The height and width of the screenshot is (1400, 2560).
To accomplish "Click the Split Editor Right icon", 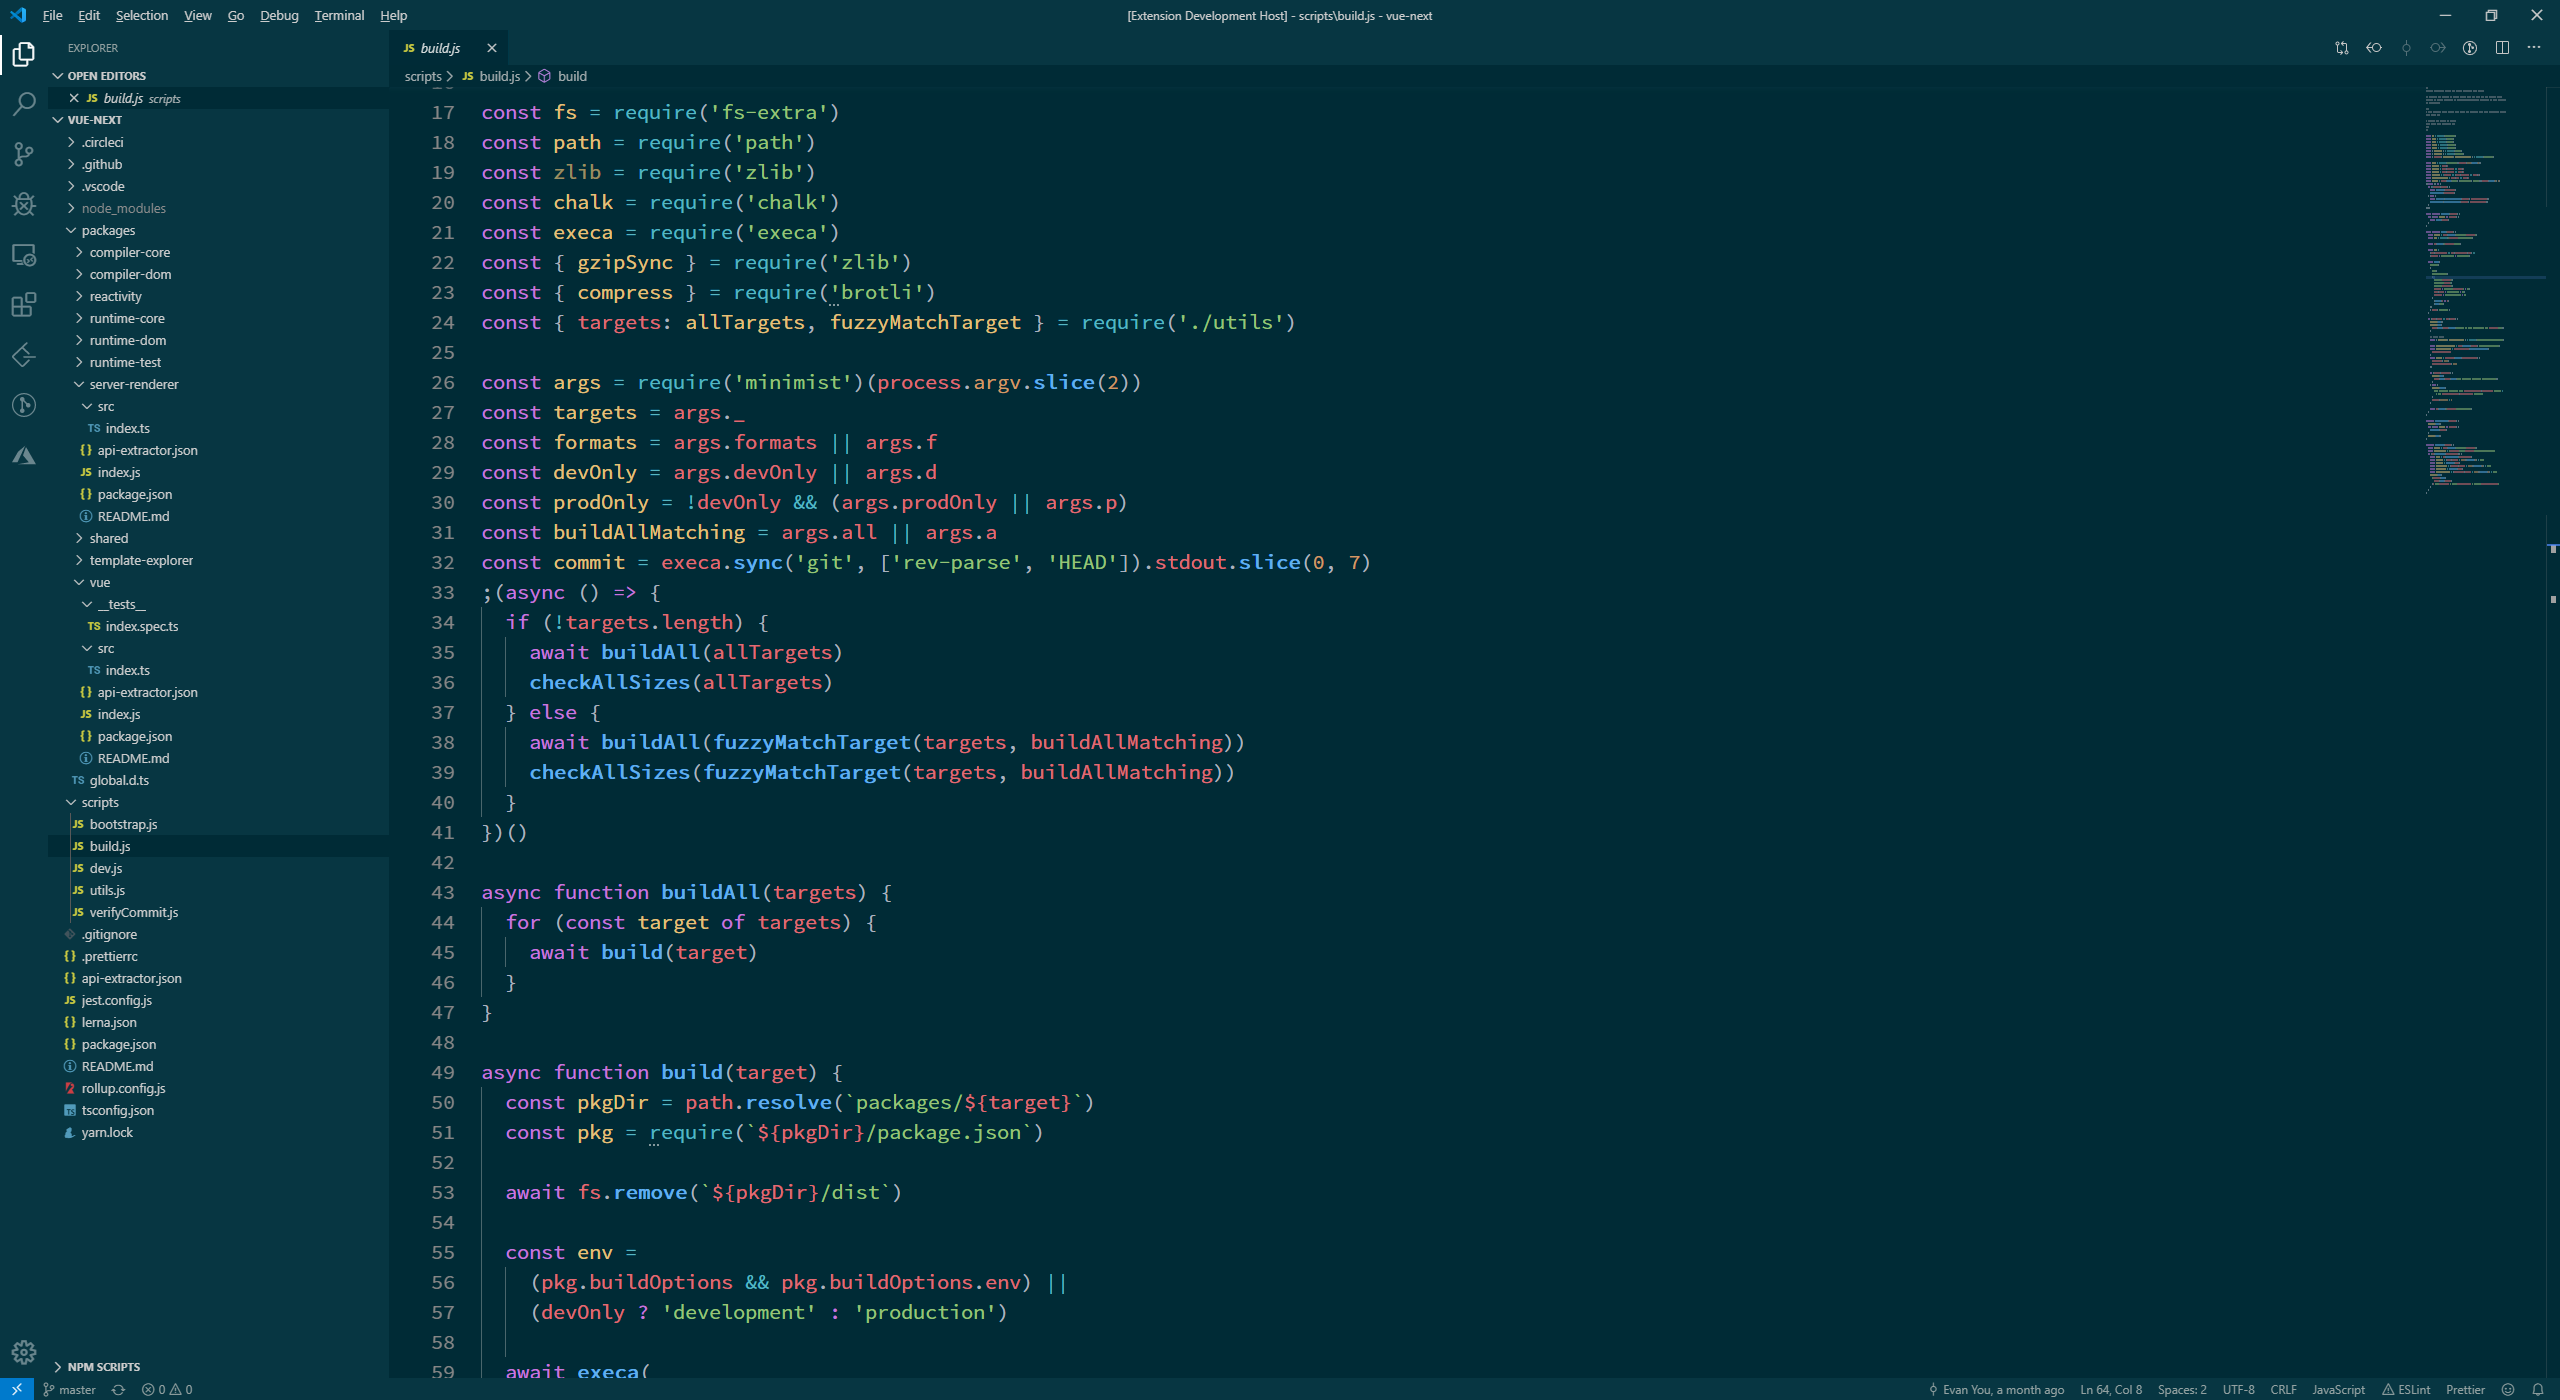I will point(2502,48).
